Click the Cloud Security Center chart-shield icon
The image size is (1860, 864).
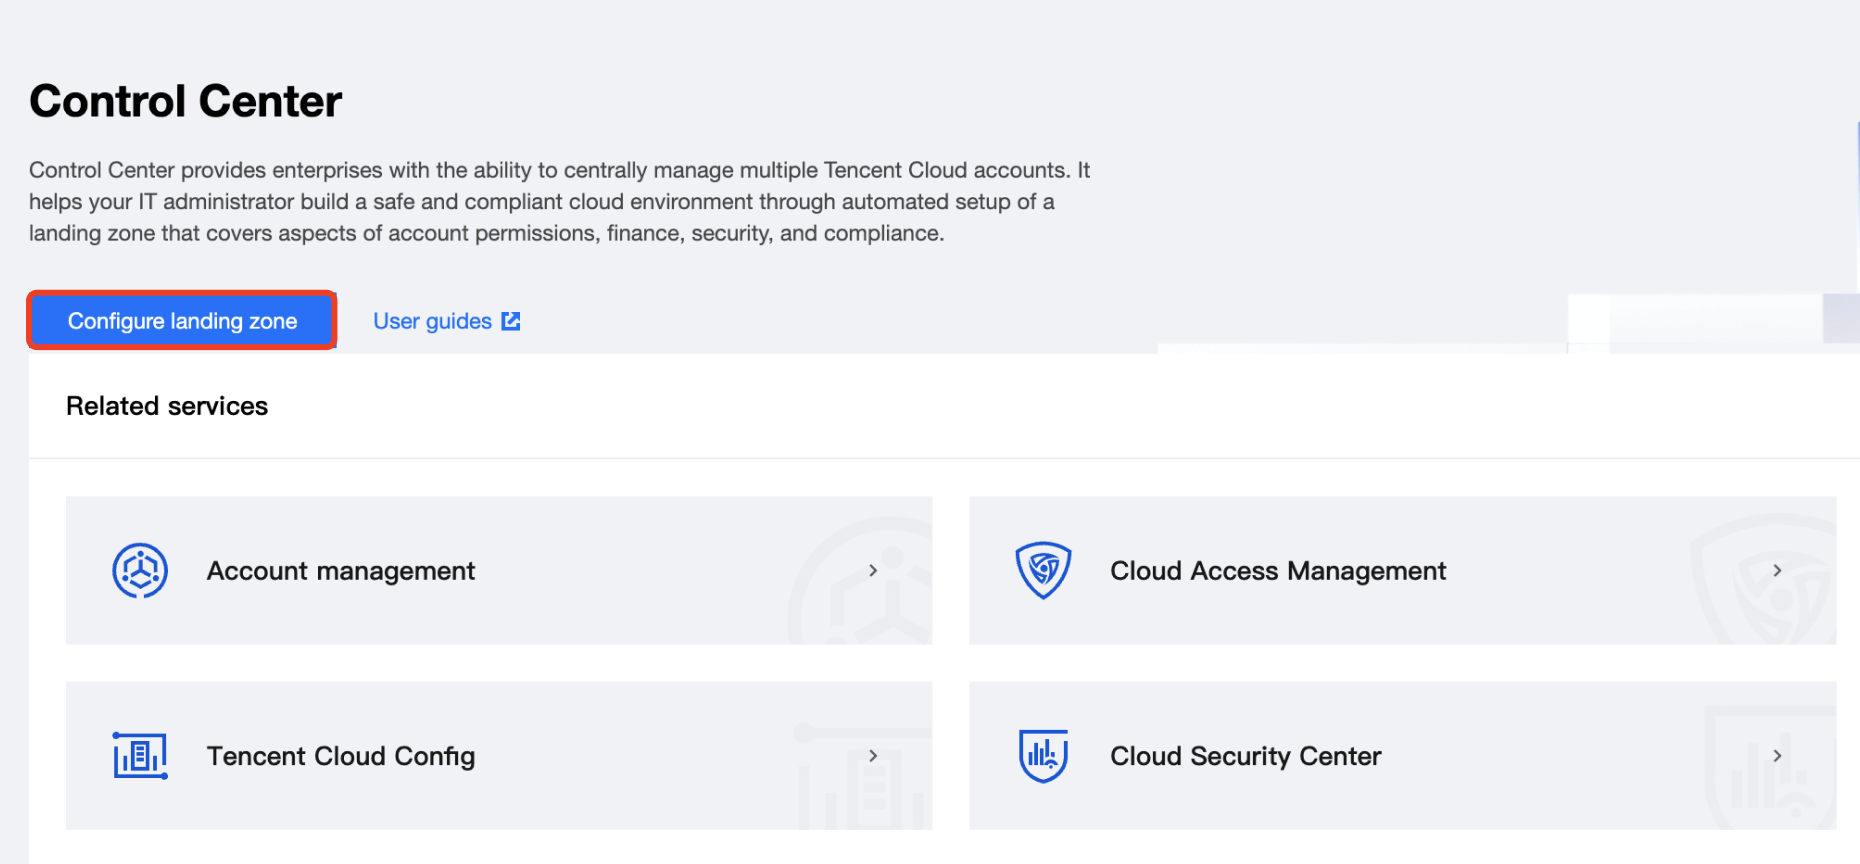1043,756
